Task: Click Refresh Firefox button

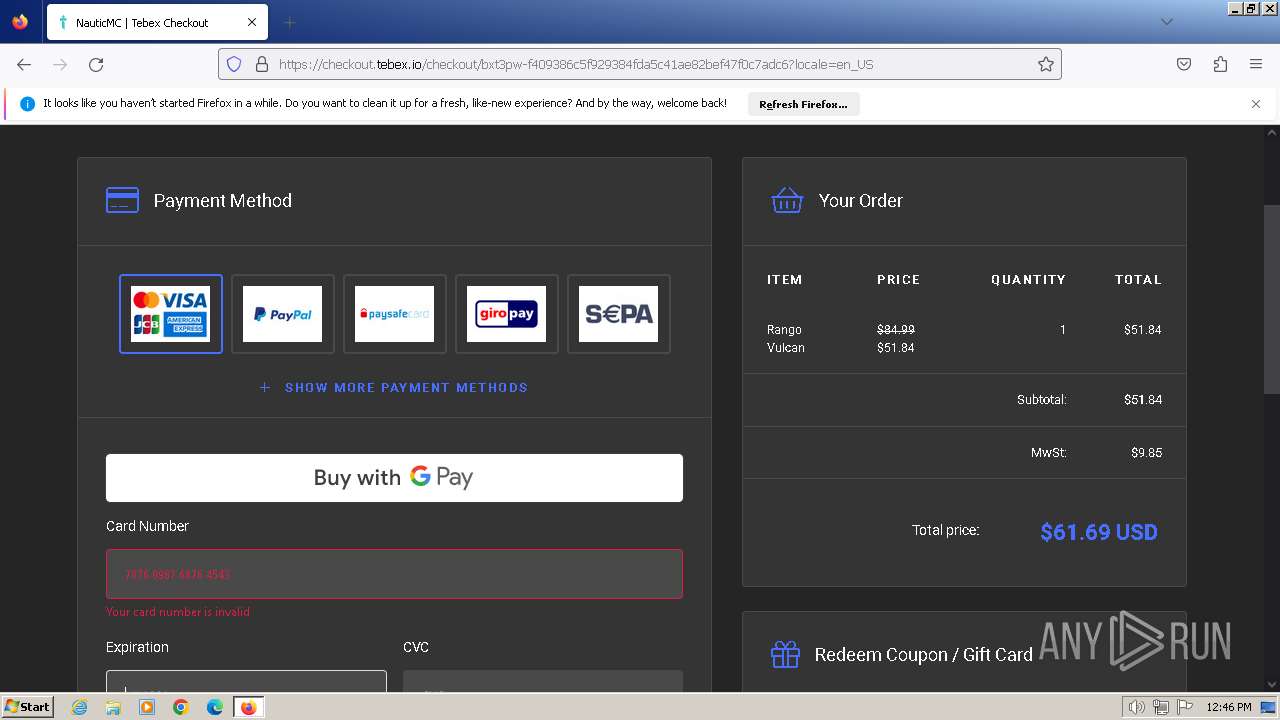Action: (803, 104)
